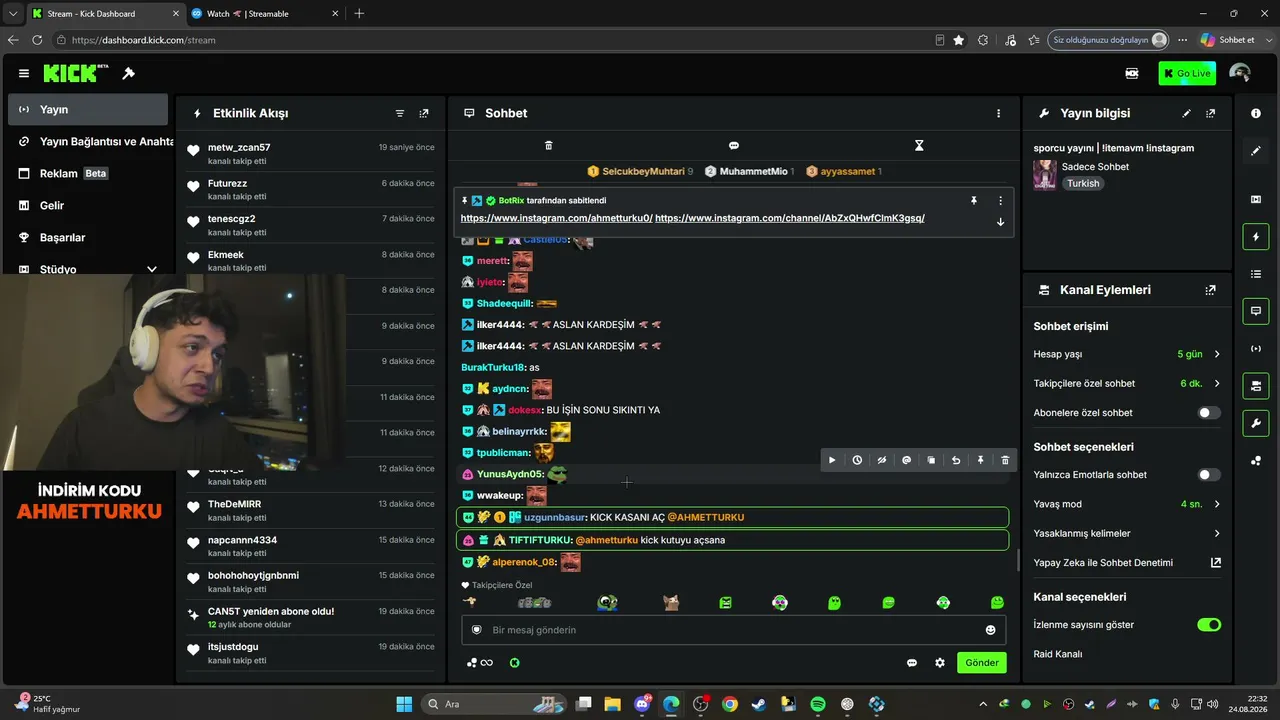This screenshot has height=720, width=1280.
Task: Open the Etkinlik Akışı filter options
Action: click(x=400, y=114)
